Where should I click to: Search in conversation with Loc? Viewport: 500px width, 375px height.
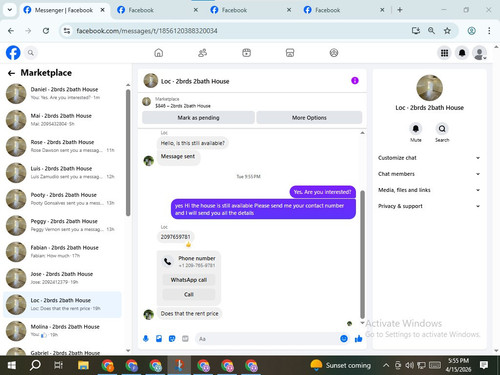click(x=442, y=129)
